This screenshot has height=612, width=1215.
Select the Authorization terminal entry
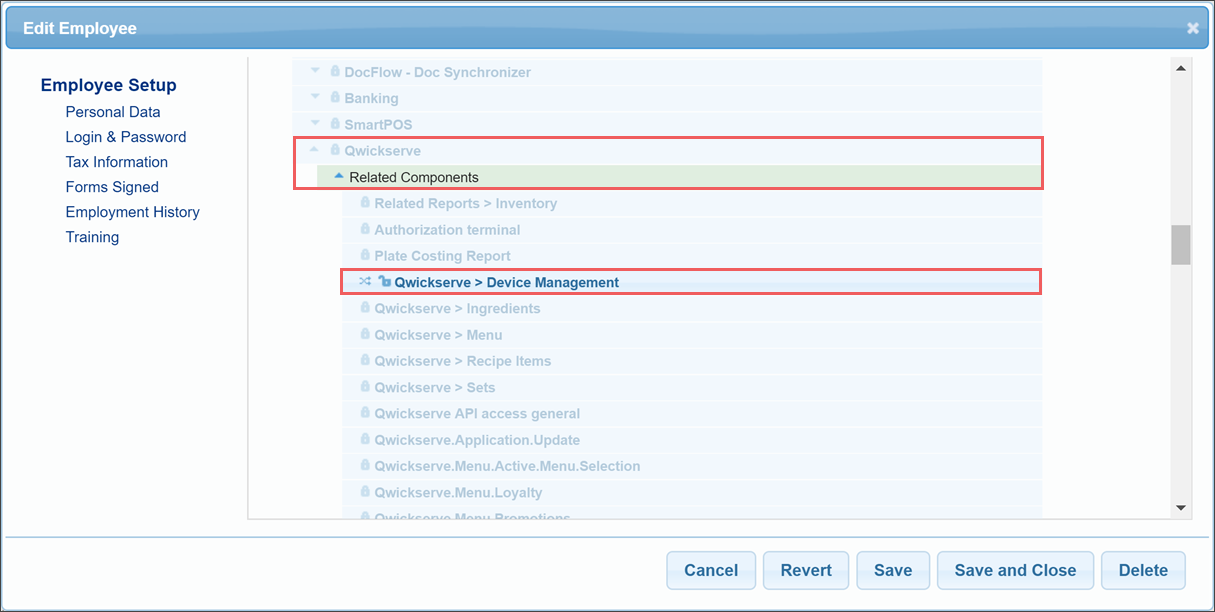click(447, 229)
